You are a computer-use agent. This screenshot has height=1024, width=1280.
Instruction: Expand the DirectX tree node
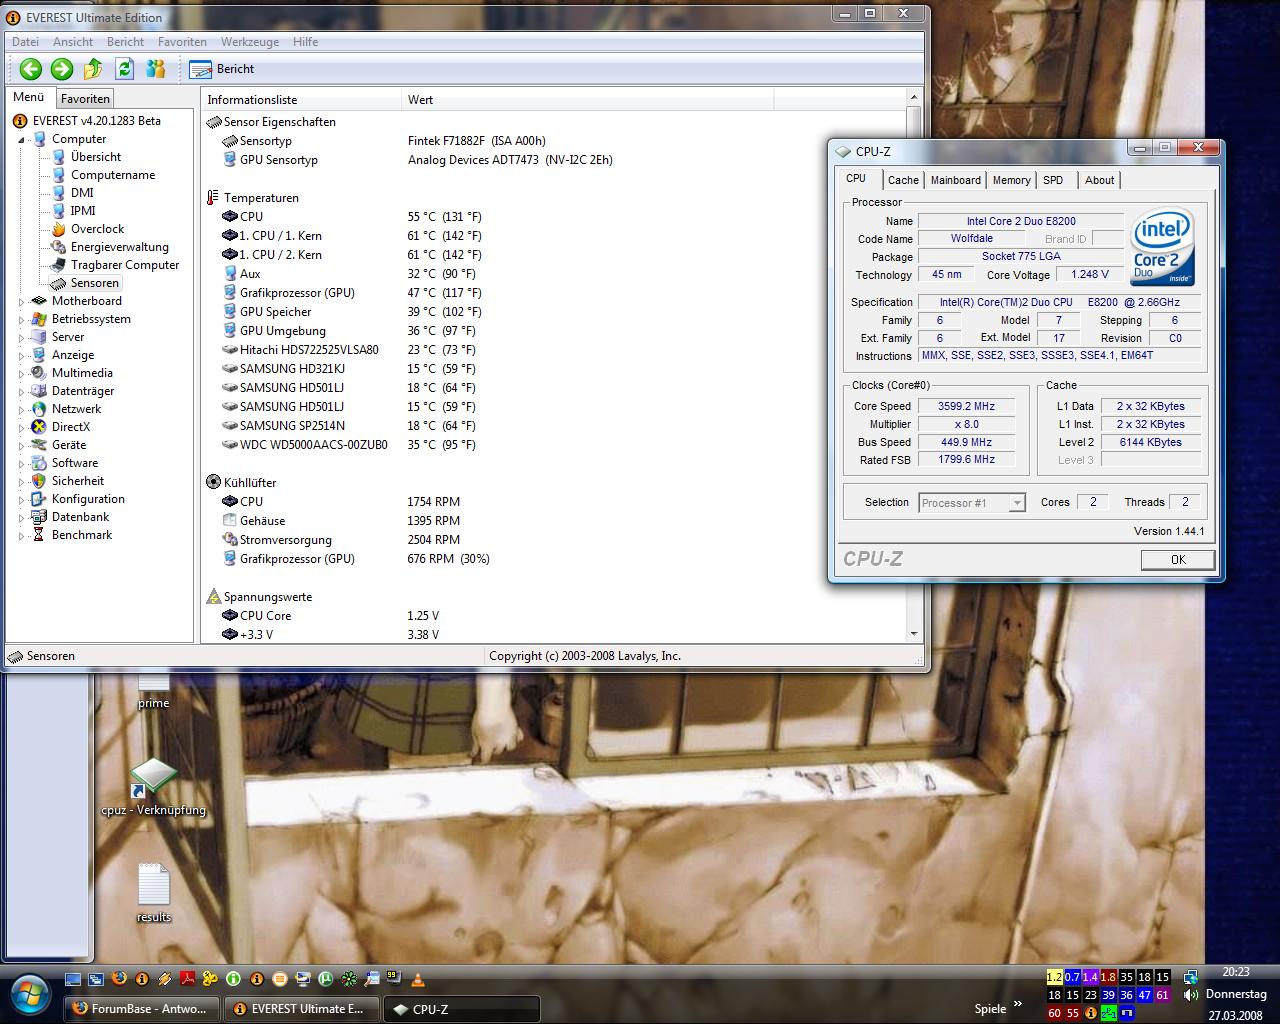click(21, 427)
